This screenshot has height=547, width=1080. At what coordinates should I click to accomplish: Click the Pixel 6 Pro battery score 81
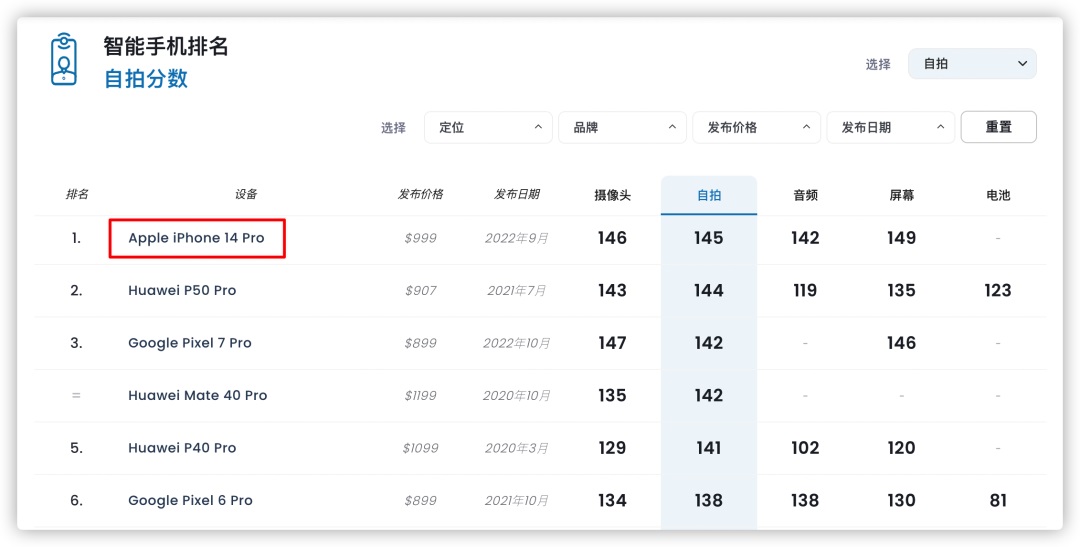998,500
